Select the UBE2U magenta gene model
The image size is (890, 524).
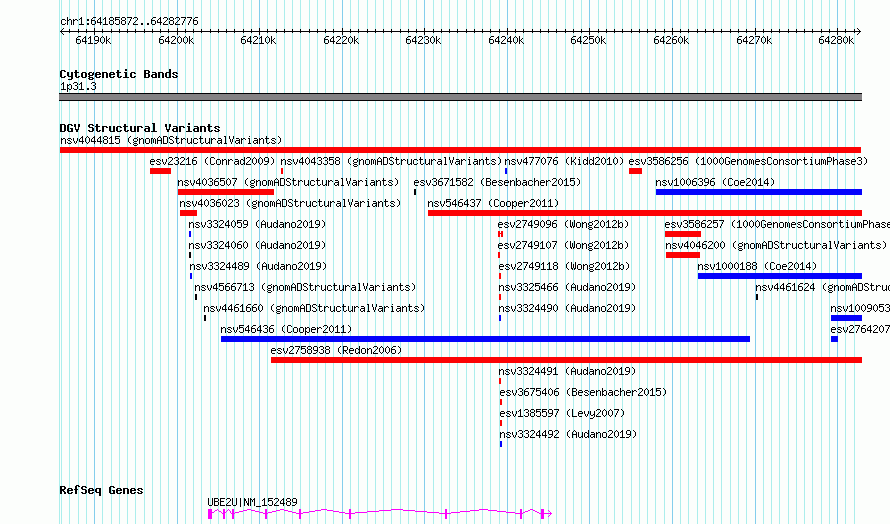click(379, 514)
